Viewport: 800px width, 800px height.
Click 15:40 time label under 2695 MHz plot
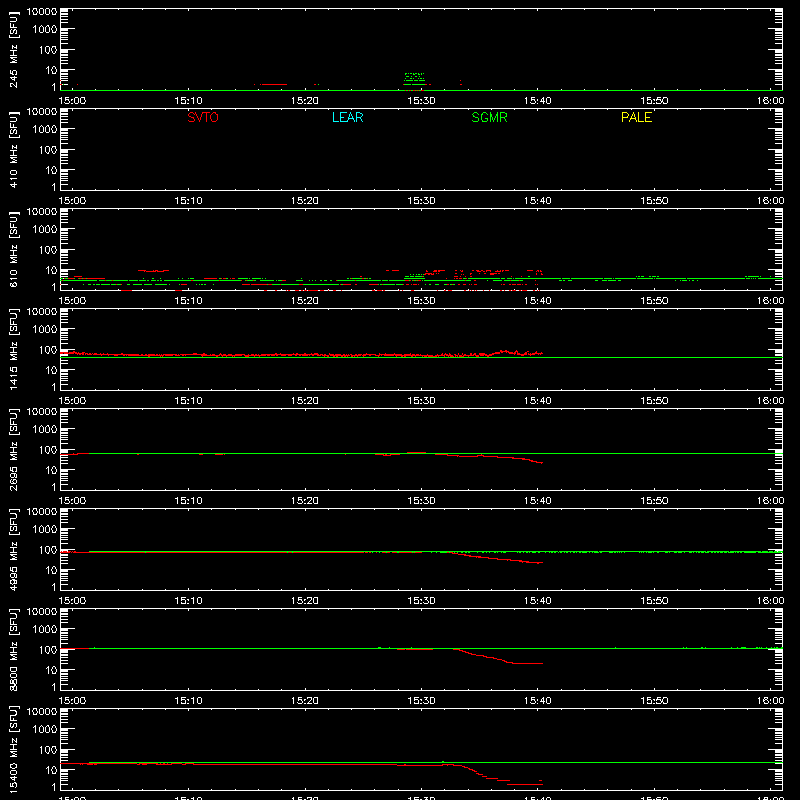538,501
